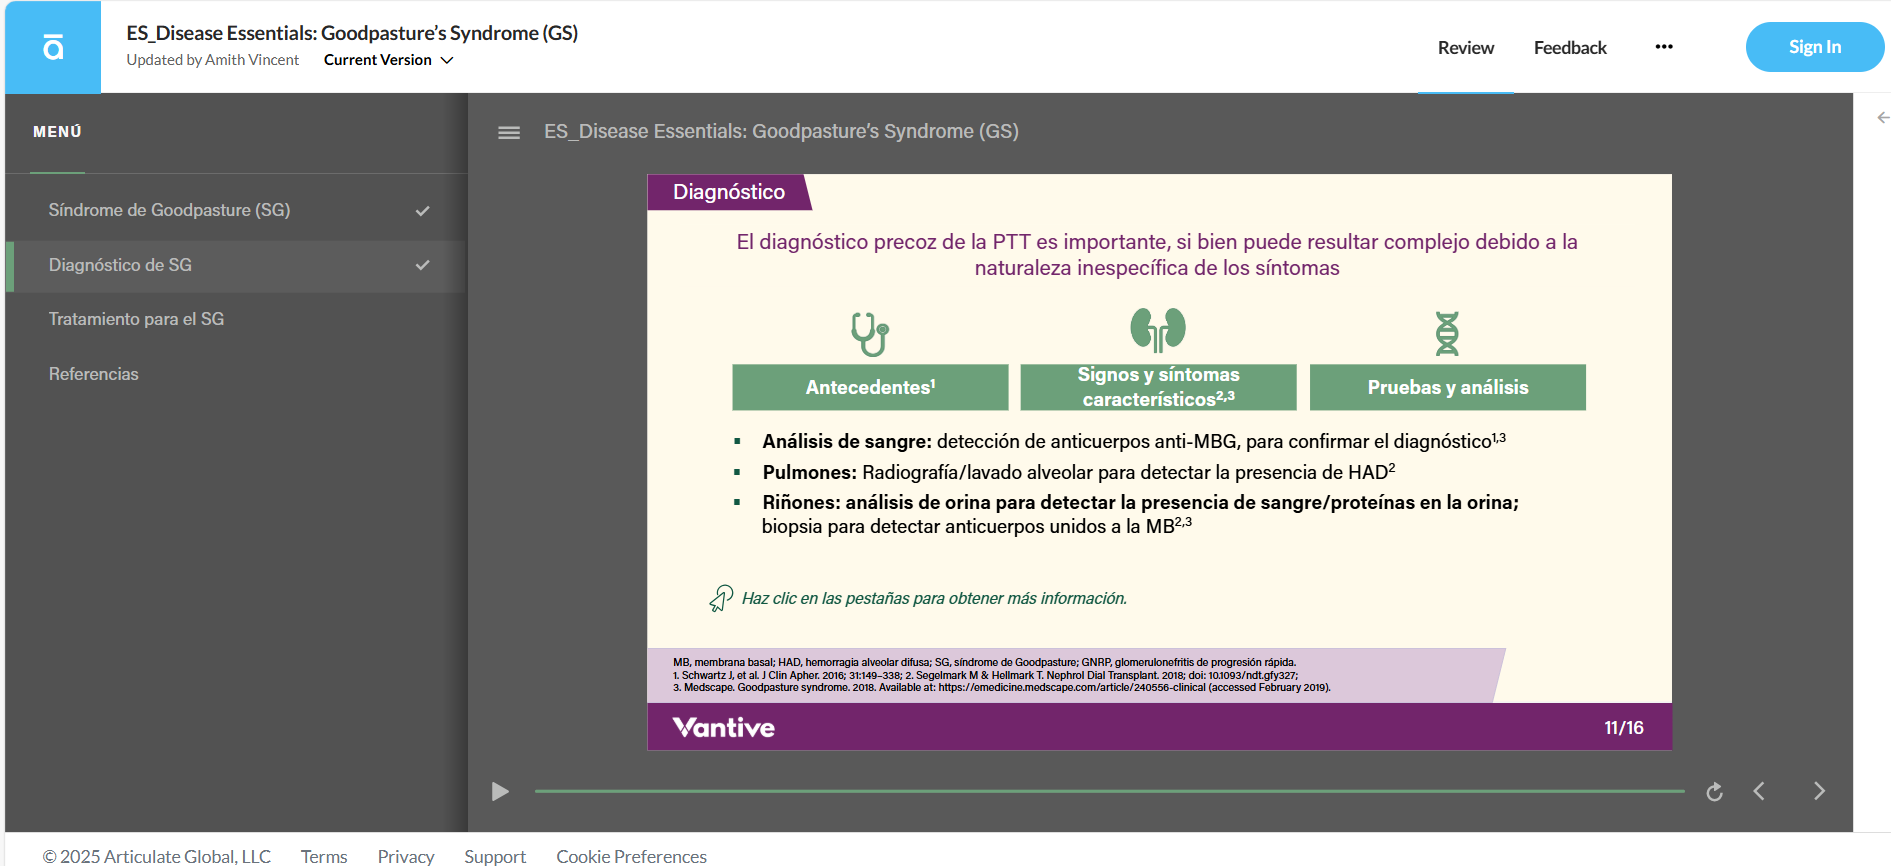The height and width of the screenshot is (866, 1891).
Task: Click 'Updated by Amith Vincent' text
Action: pyautogui.click(x=212, y=60)
